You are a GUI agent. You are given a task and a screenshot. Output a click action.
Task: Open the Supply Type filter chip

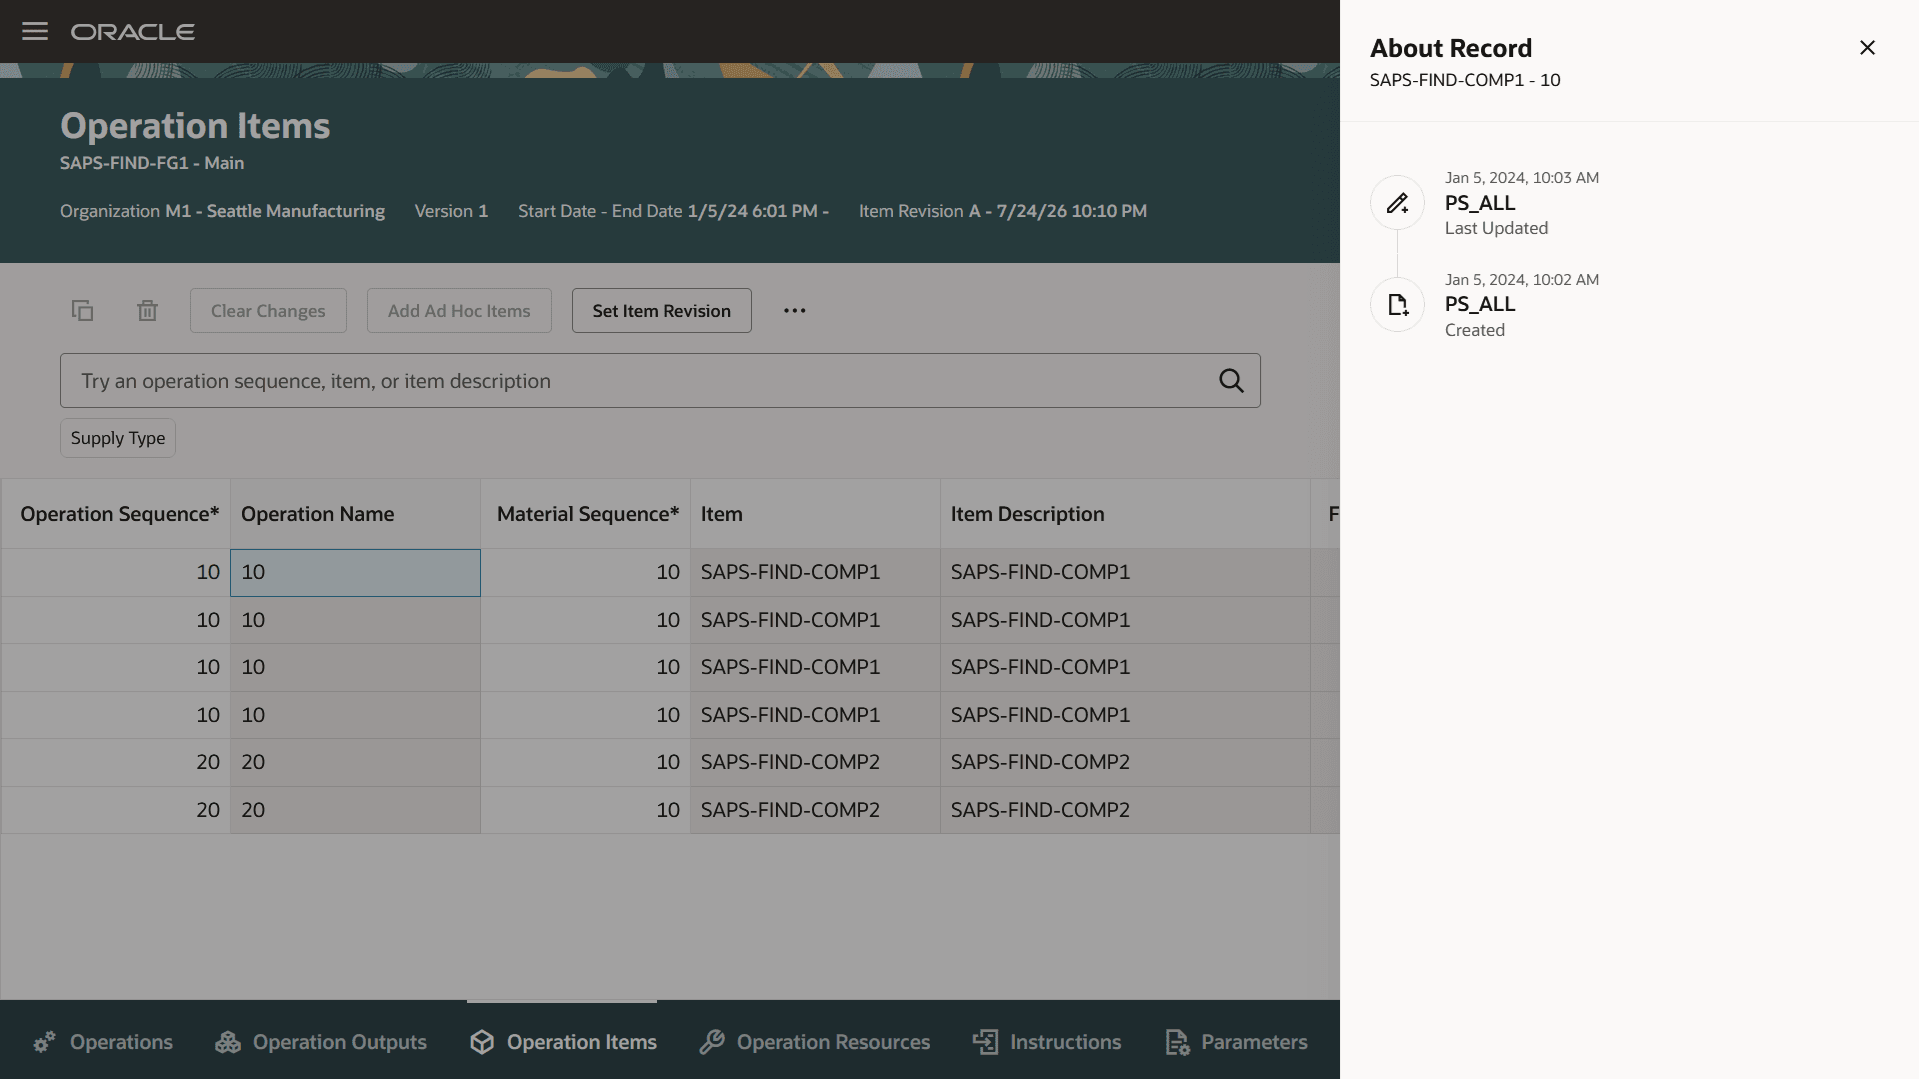(x=118, y=438)
